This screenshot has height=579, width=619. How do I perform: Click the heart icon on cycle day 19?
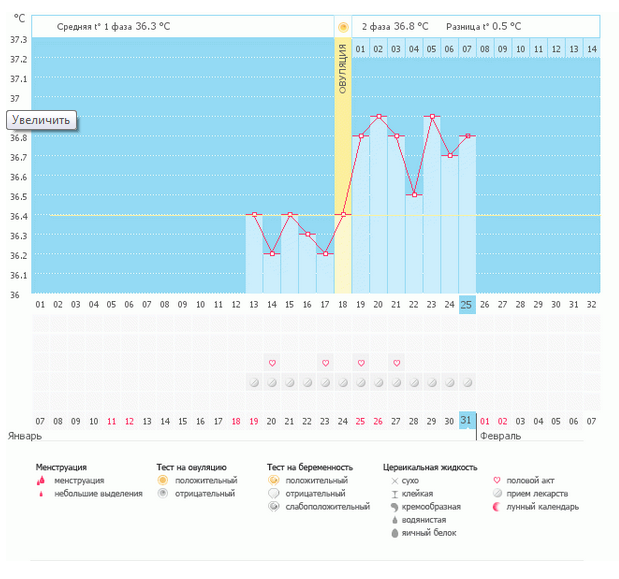point(361,362)
